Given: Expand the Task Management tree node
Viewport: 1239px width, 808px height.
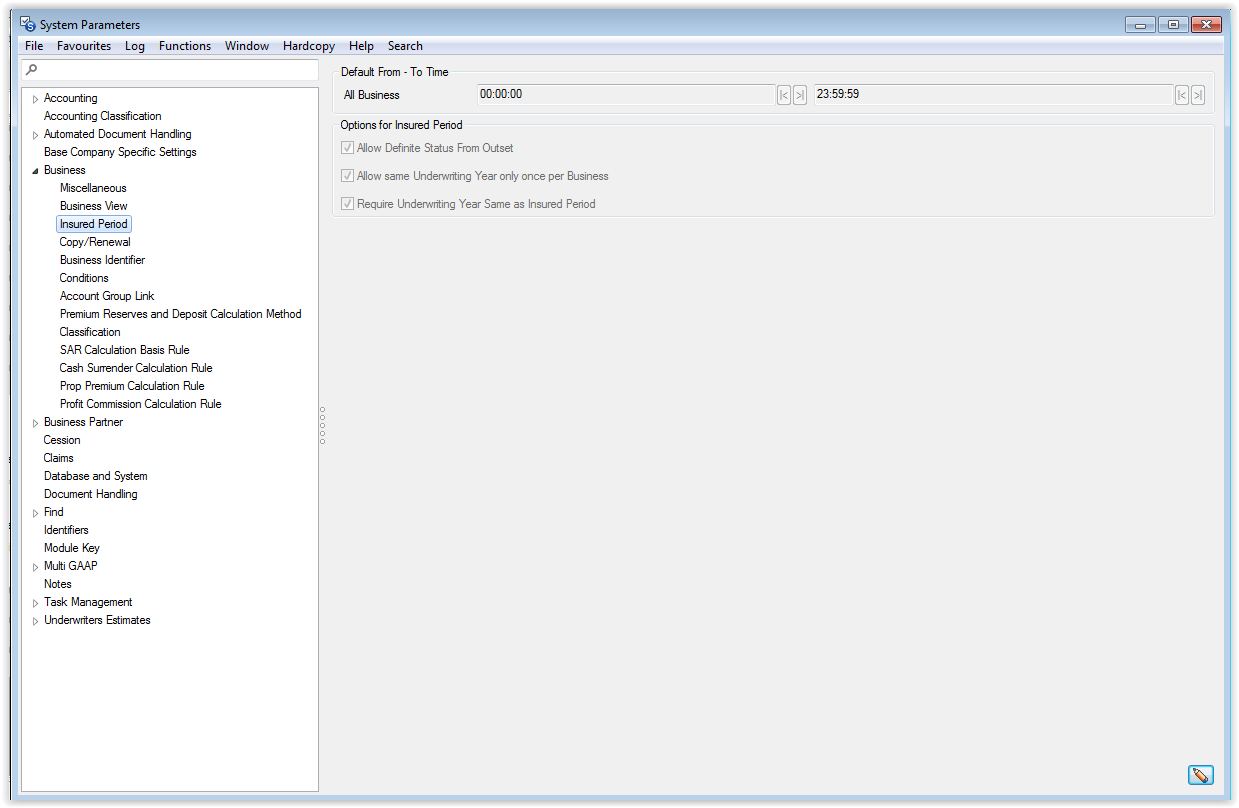Looking at the screenshot, I should [x=35, y=603].
